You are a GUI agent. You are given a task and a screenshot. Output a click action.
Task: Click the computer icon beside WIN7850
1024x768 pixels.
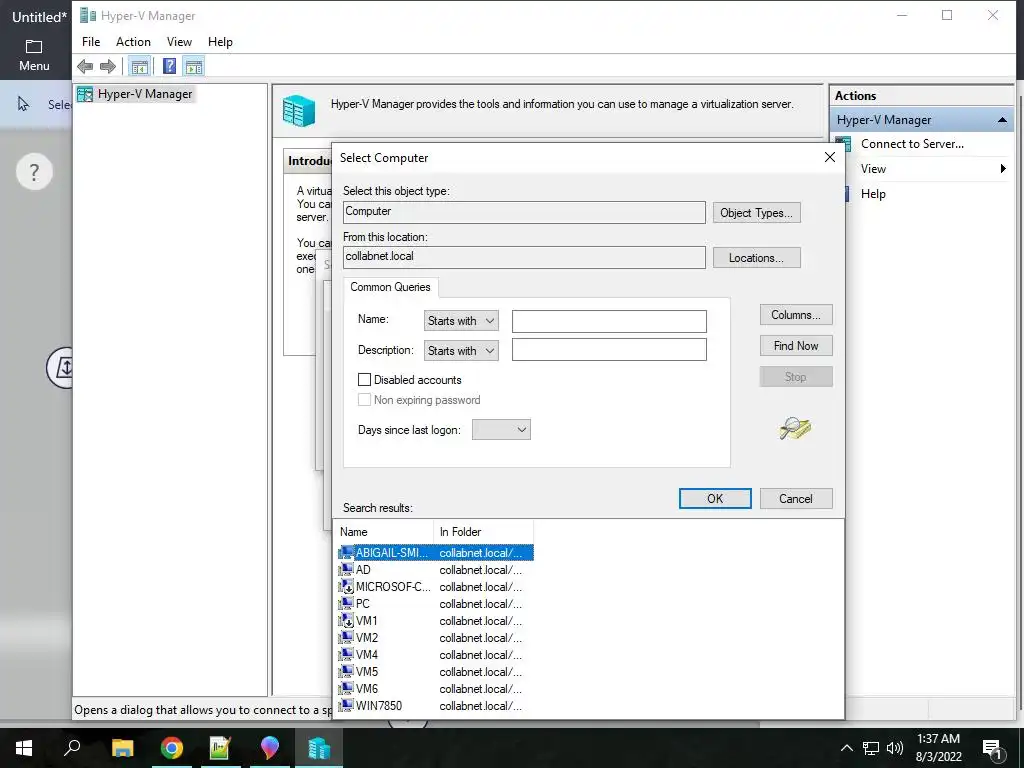click(x=346, y=705)
